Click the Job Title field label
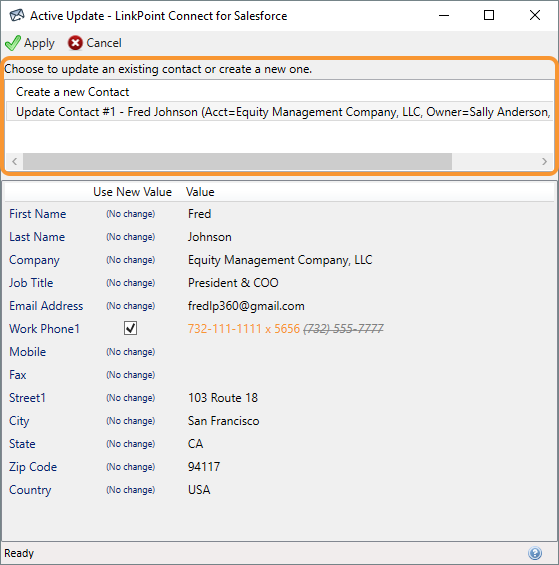Screen dimensions: 559x565 point(31,283)
